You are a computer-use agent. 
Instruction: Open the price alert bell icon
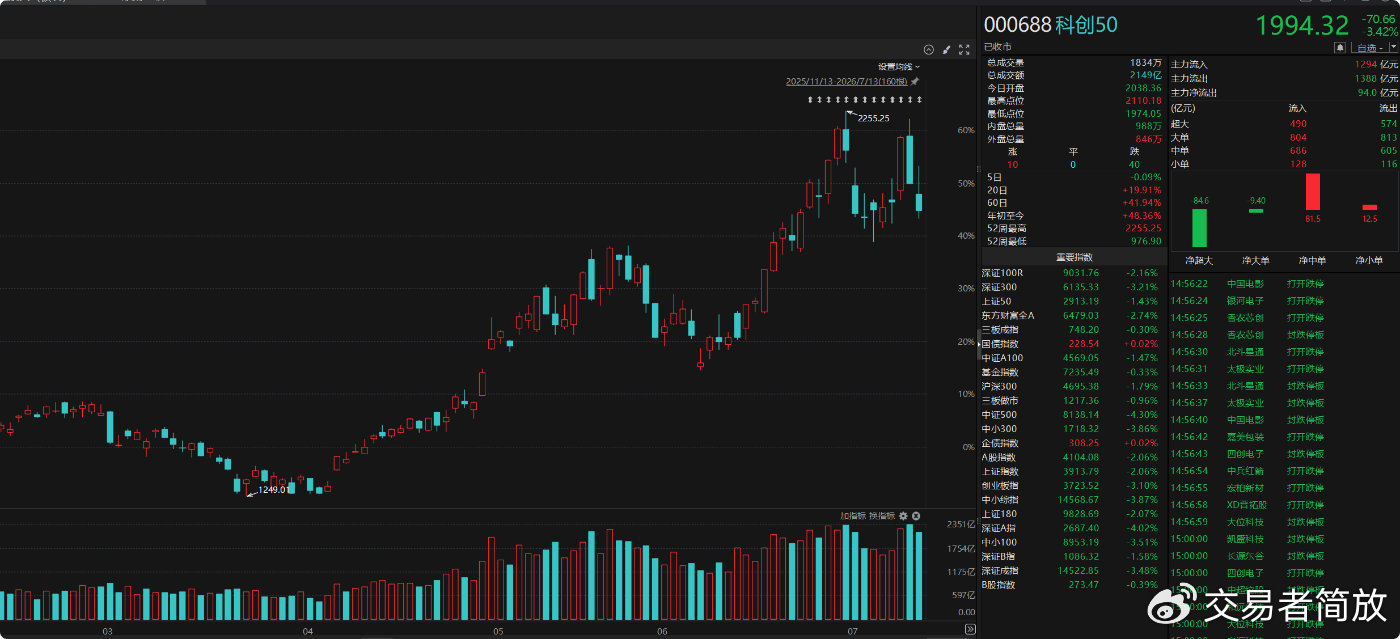[x=1340, y=48]
